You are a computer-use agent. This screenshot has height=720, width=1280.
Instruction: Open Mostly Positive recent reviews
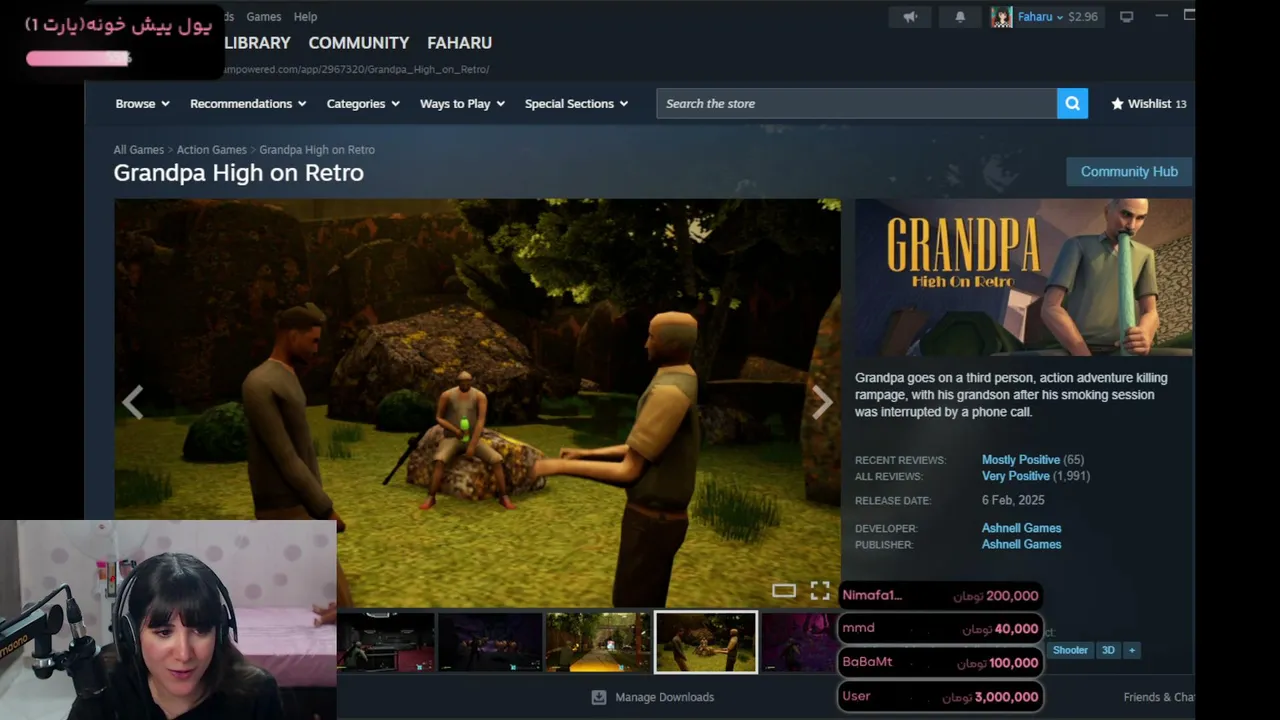click(x=1021, y=460)
